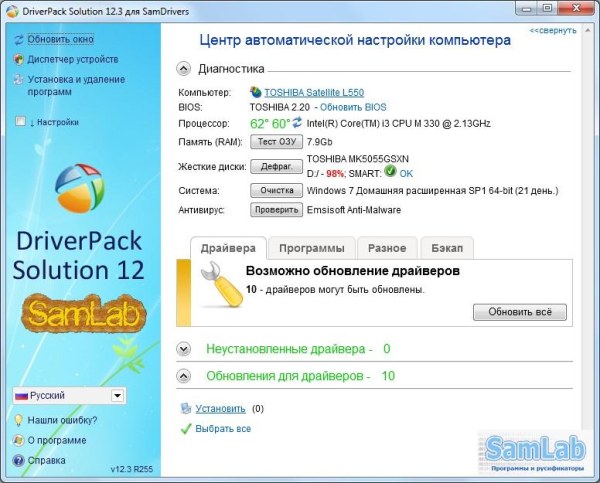Click the refresh window arrows icon
Viewport: 600px width, 483px height.
pyautogui.click(x=18, y=39)
